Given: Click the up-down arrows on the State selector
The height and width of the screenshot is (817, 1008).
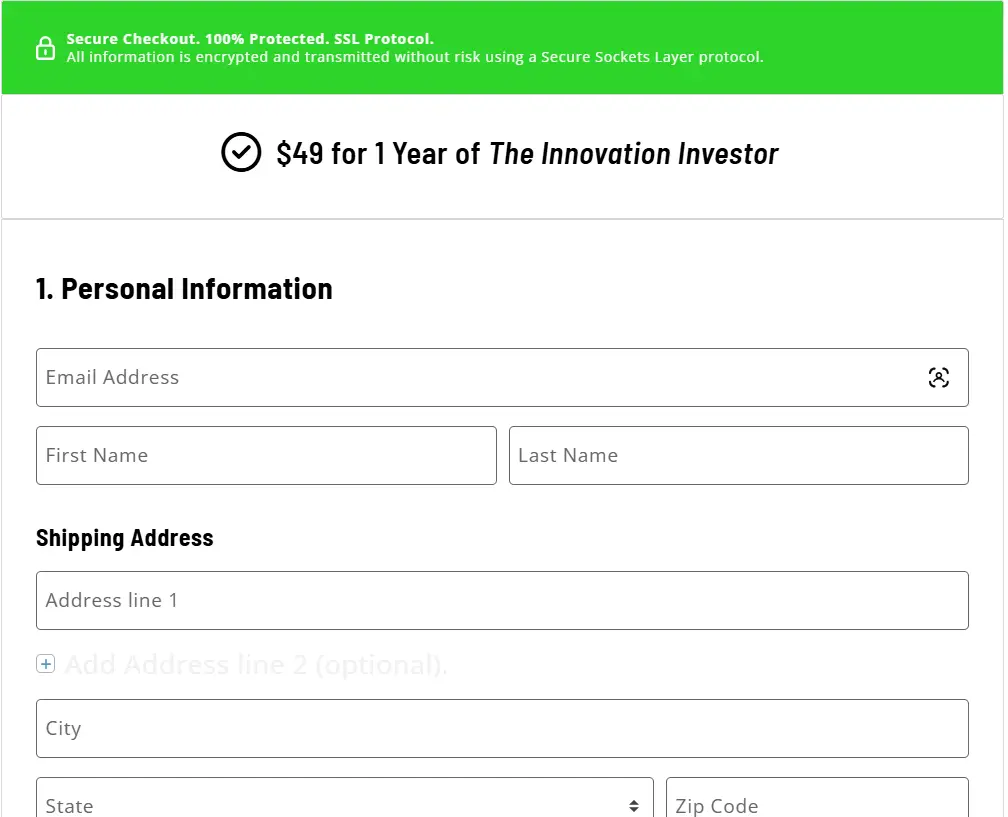Looking at the screenshot, I should (x=633, y=803).
